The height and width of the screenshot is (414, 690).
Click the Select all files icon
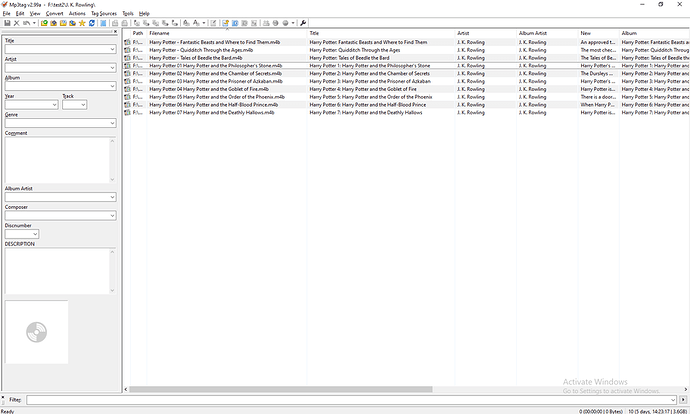tap(103, 23)
